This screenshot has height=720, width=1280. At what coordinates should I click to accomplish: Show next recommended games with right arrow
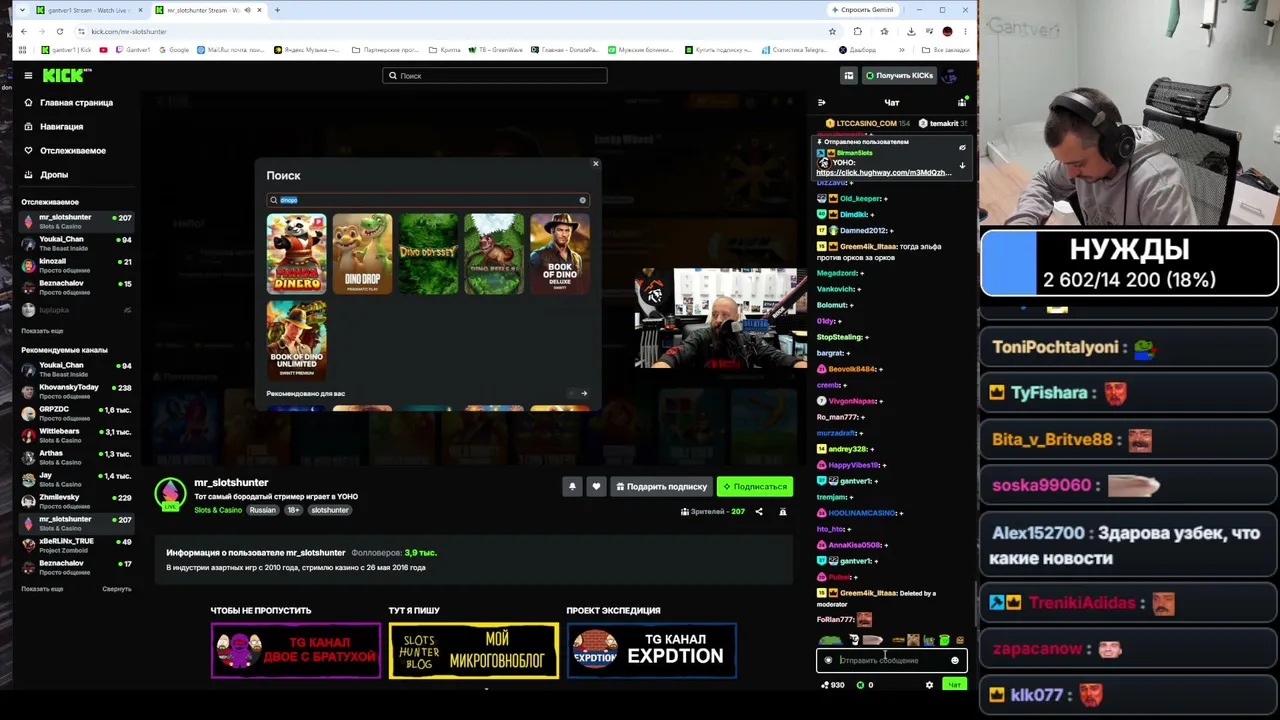coord(584,393)
